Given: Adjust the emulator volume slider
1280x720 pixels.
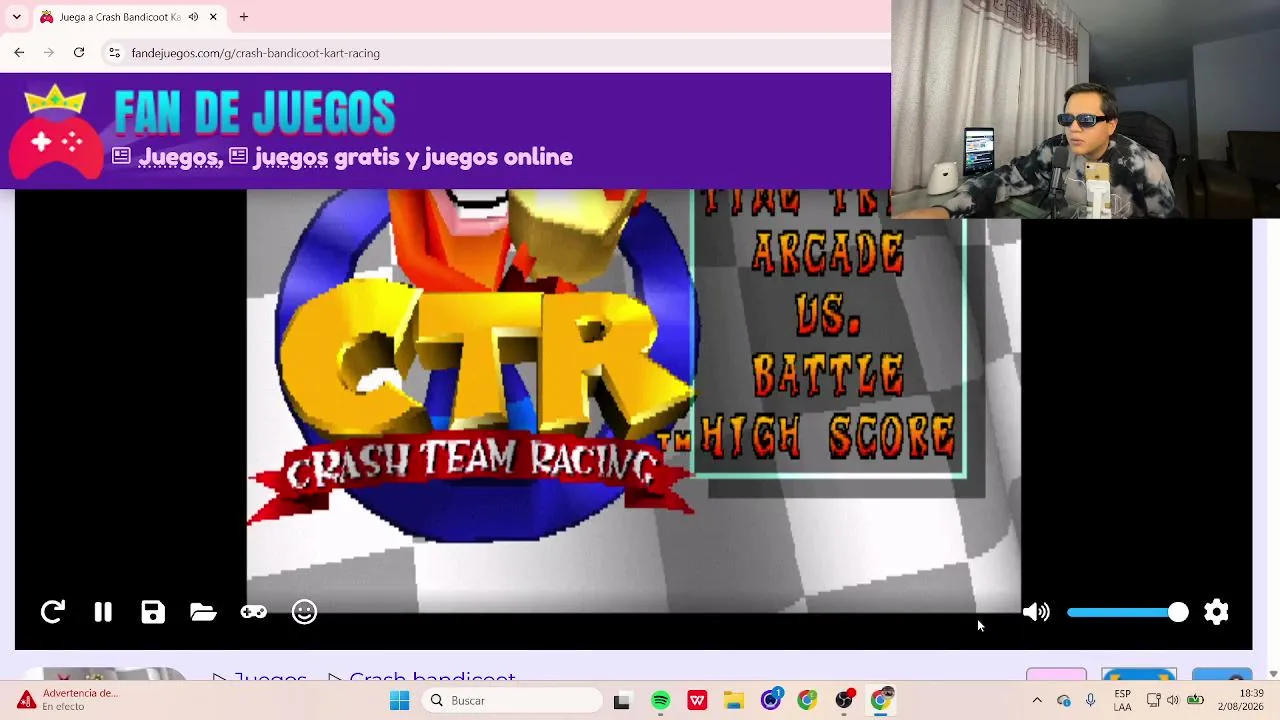Looking at the screenshot, I should click(1127, 612).
